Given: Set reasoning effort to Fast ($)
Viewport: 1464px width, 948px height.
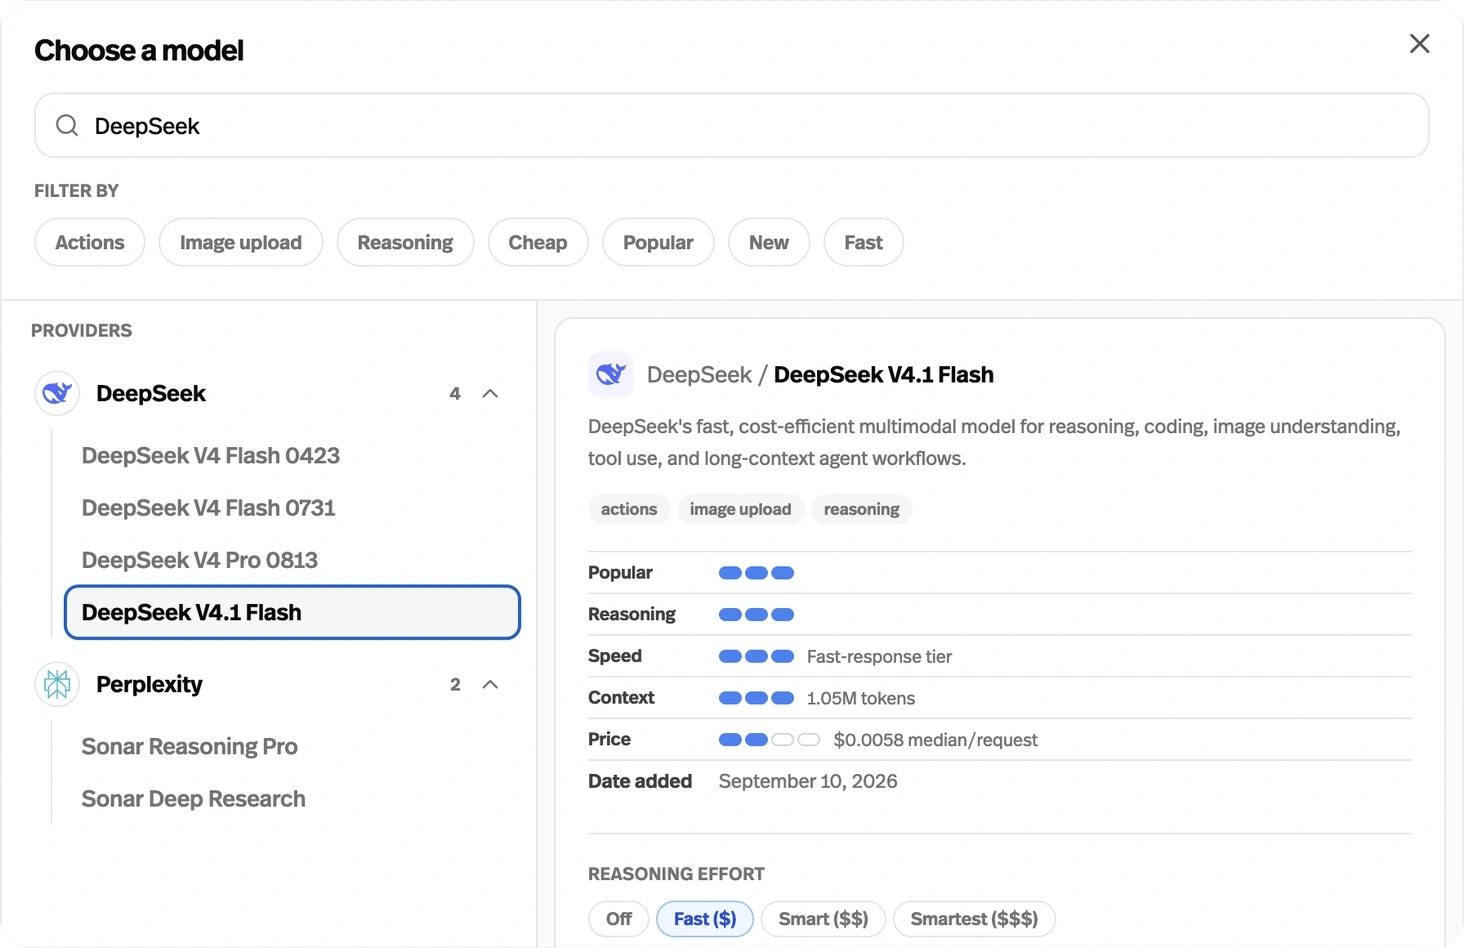Looking at the screenshot, I should (705, 919).
